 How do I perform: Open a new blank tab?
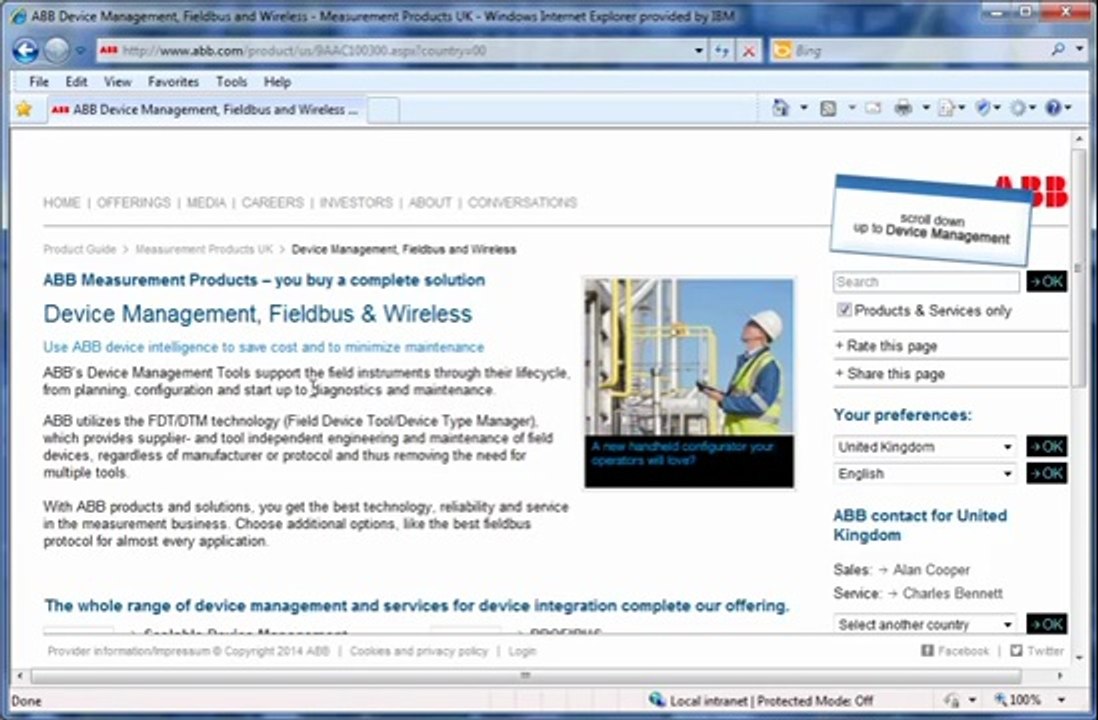(383, 110)
